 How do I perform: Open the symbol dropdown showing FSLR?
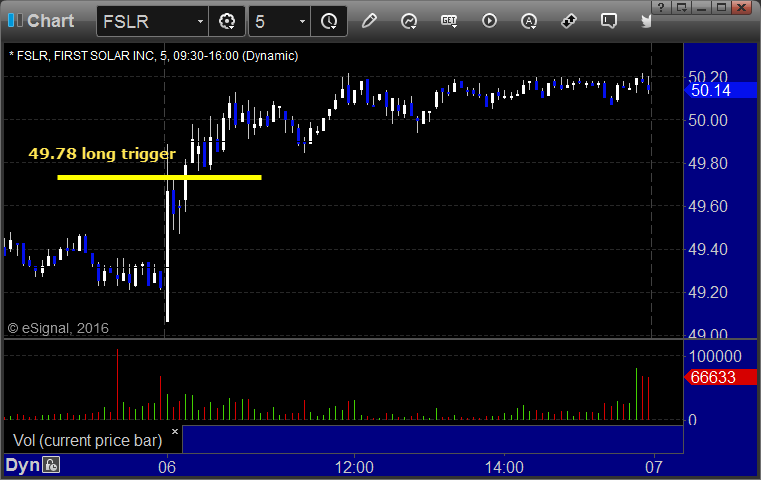click(152, 21)
